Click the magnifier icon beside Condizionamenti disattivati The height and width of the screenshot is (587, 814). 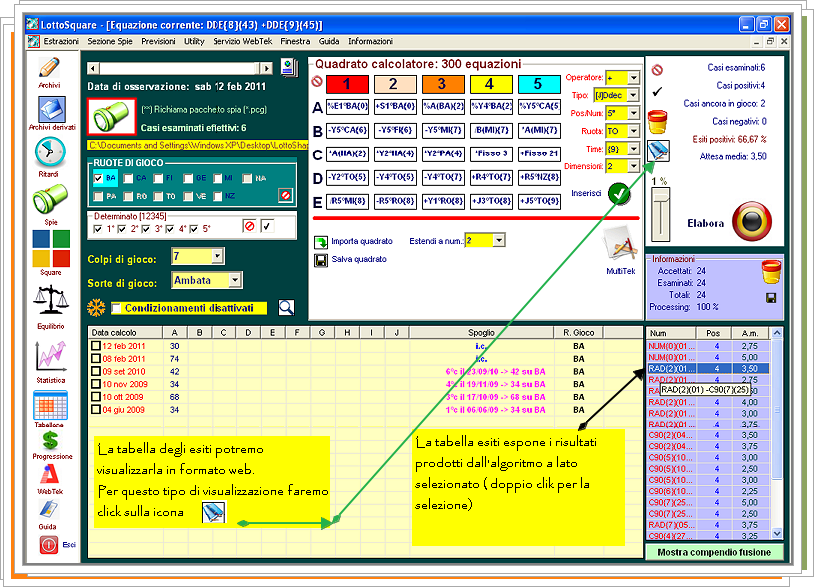click(286, 308)
